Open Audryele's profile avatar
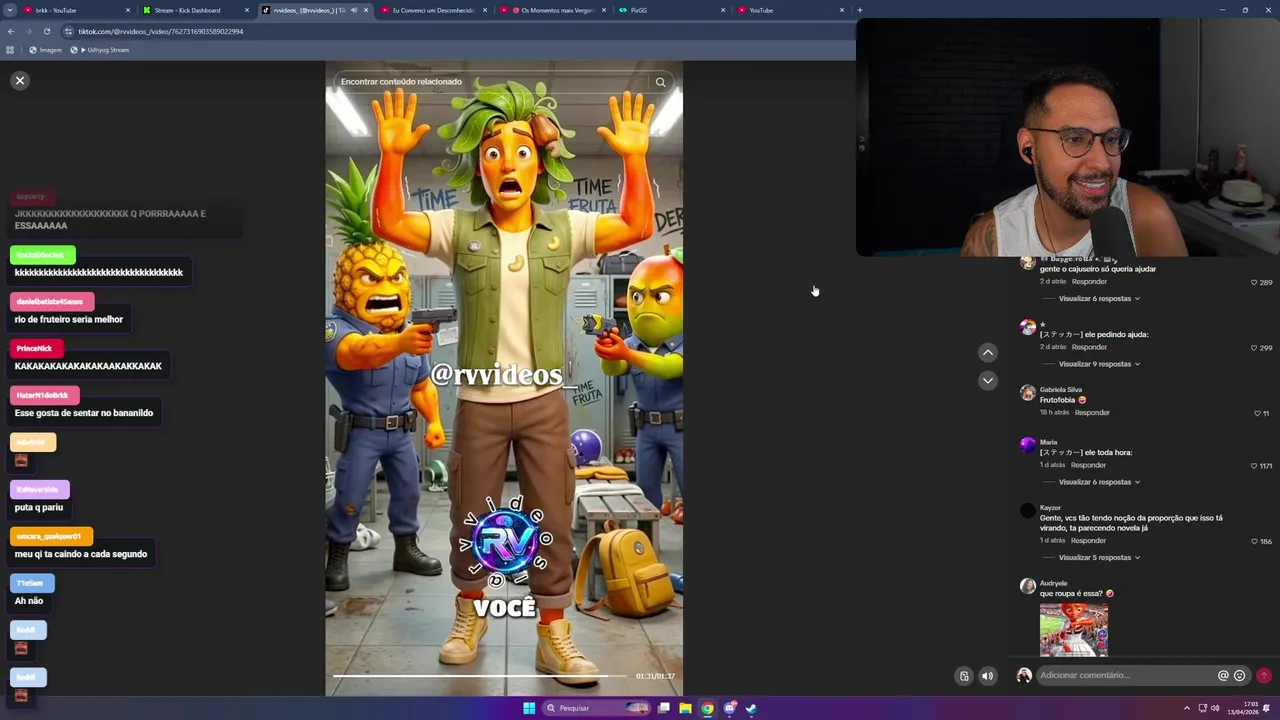Screen dimensions: 1280x720 (x=1027, y=586)
